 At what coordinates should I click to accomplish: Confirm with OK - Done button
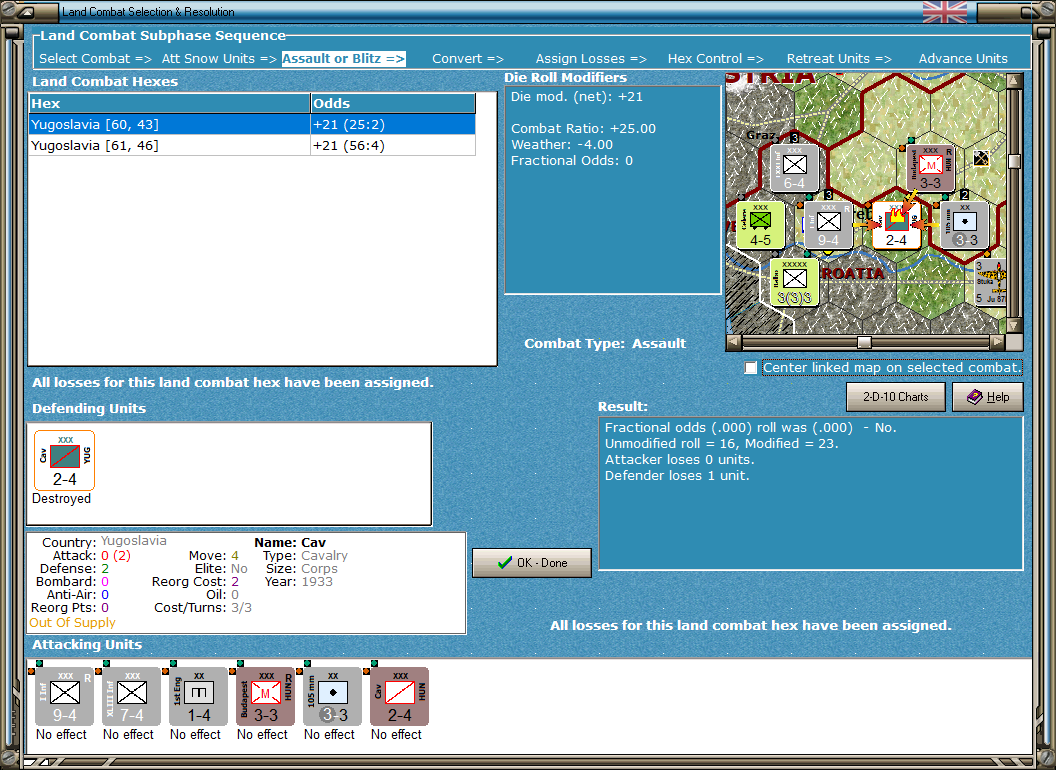tap(532, 563)
